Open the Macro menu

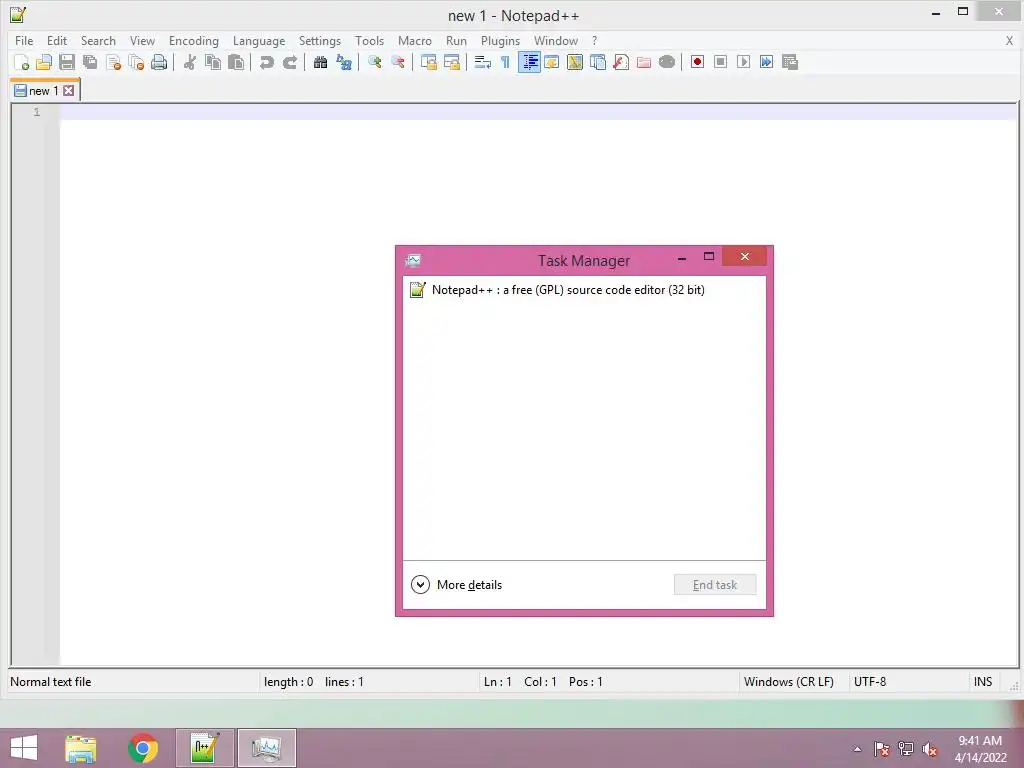click(415, 40)
